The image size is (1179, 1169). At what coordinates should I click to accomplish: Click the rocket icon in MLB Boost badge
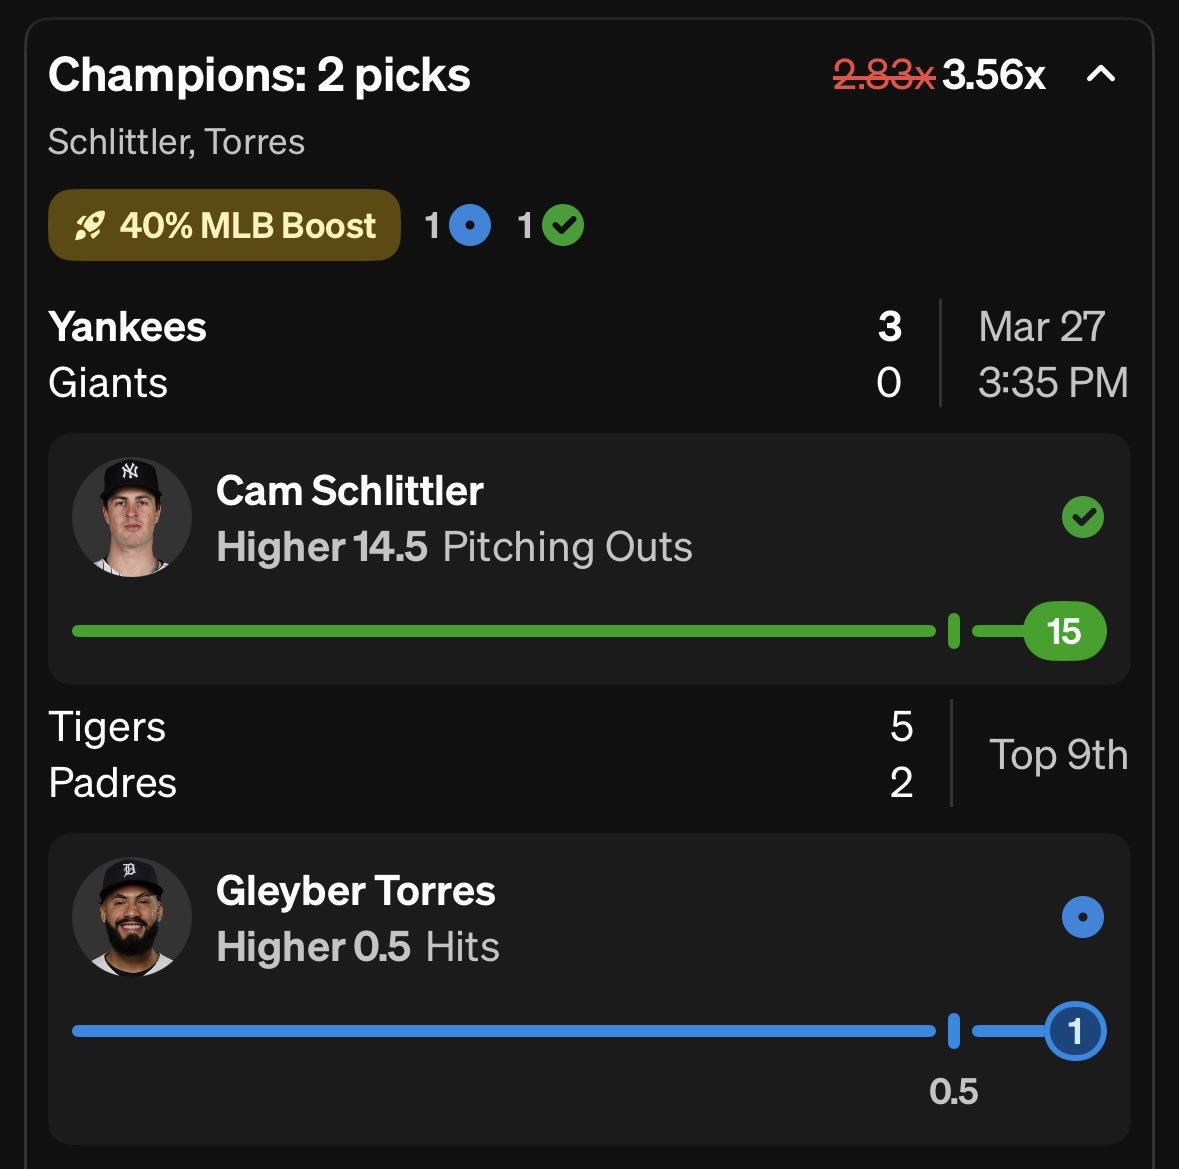[89, 226]
